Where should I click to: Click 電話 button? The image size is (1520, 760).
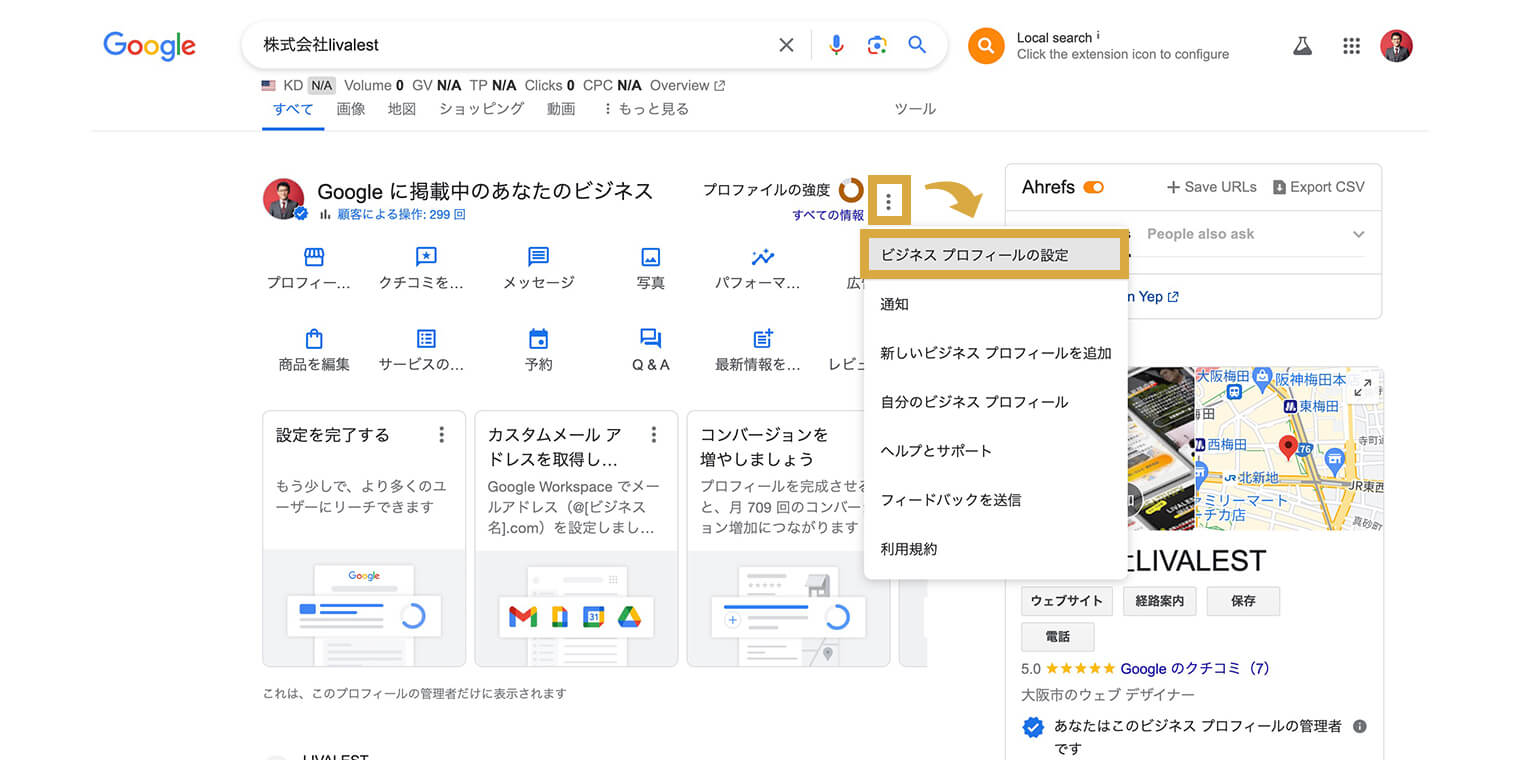coord(1057,637)
